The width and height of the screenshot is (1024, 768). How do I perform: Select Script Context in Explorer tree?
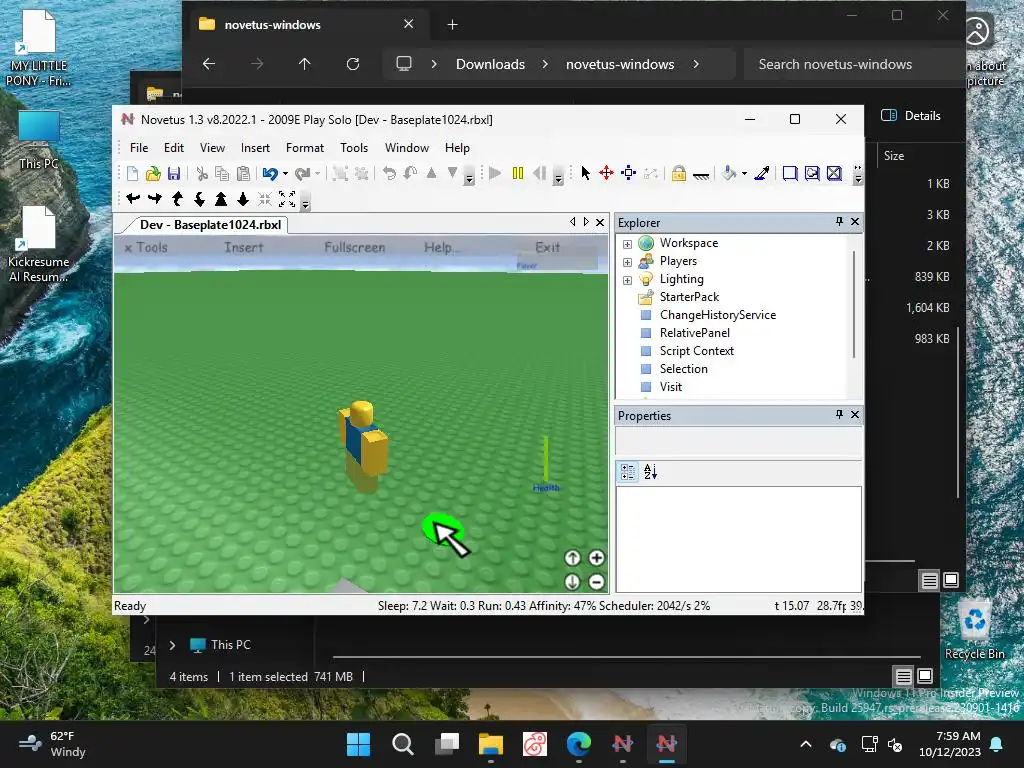[x=696, y=351]
